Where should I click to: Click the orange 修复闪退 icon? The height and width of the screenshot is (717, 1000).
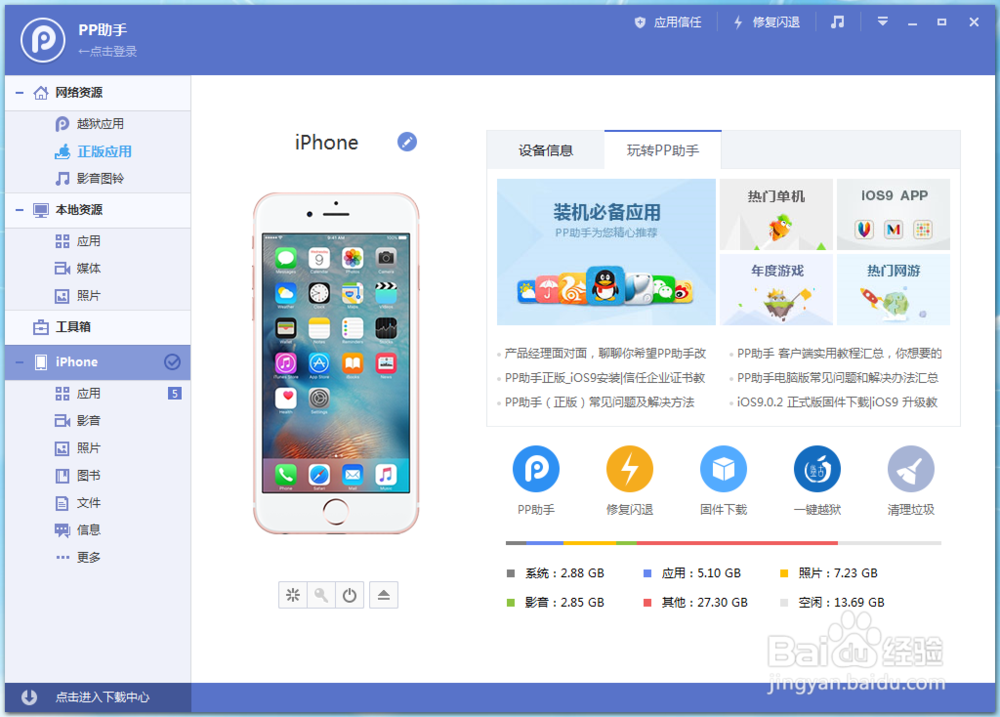point(629,469)
